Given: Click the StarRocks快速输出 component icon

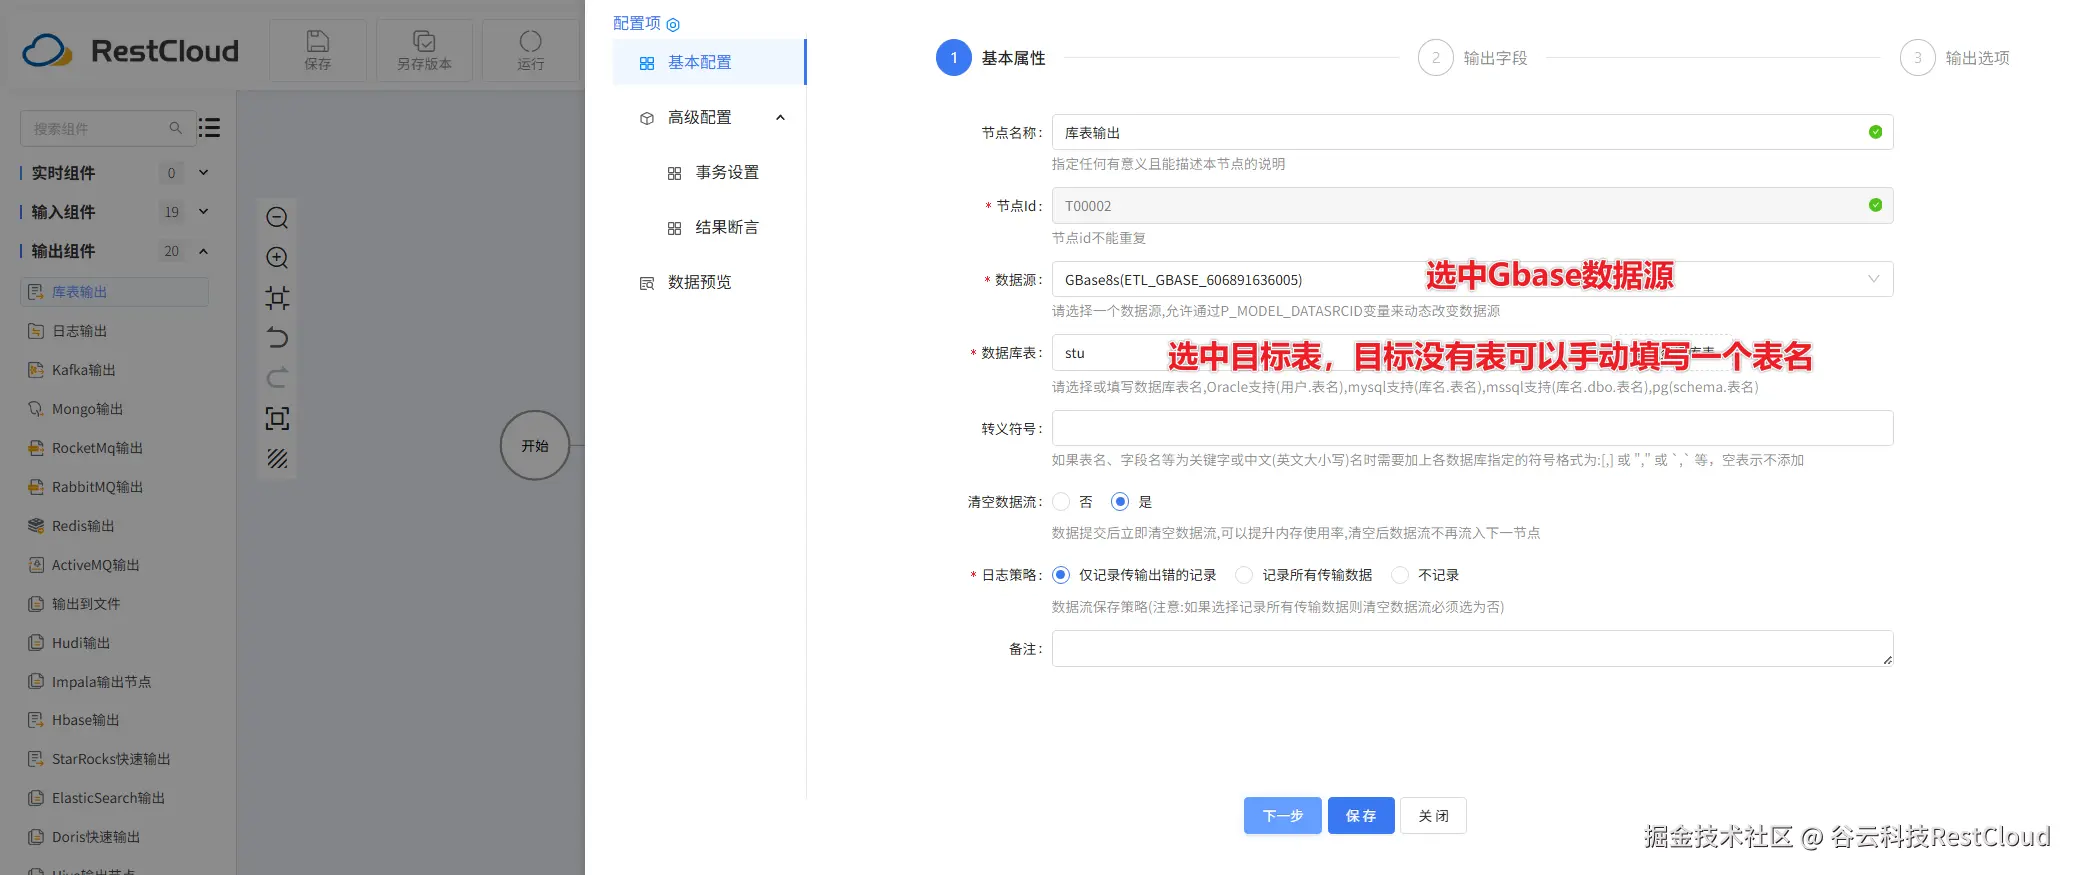Looking at the screenshot, I should coord(36,759).
